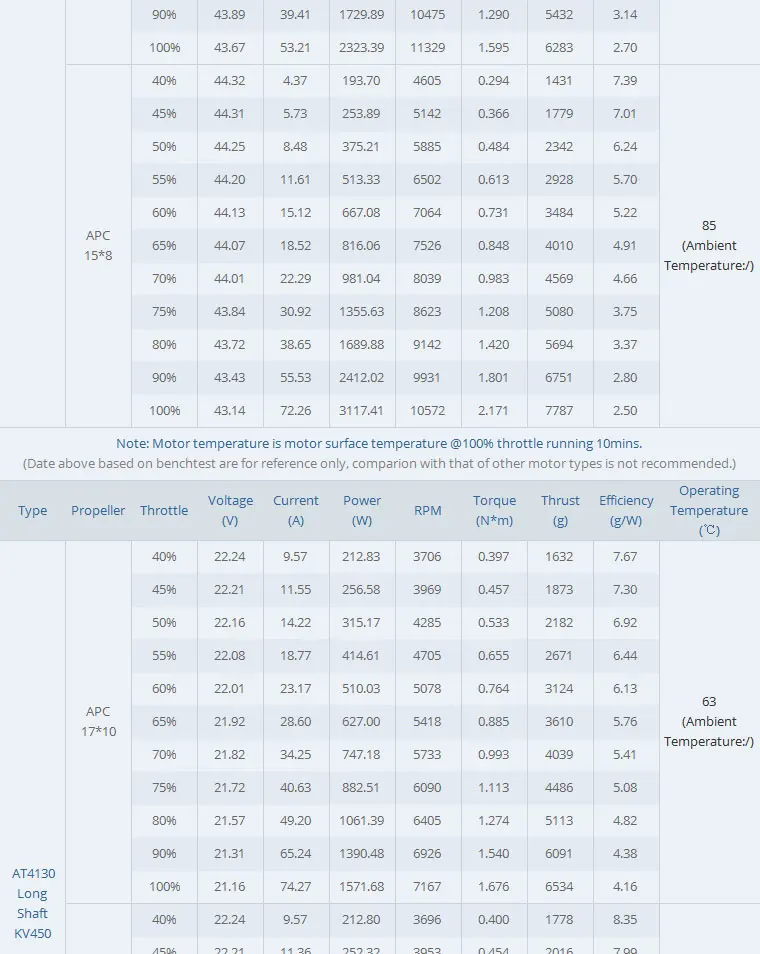Click the Torque (N*m) column header
The height and width of the screenshot is (954, 760).
(495, 510)
